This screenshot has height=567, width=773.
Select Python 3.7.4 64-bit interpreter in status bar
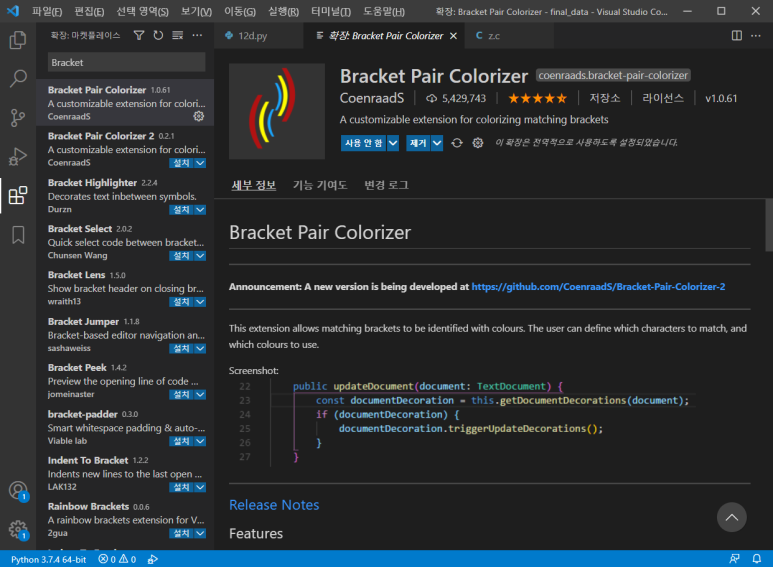pos(48,559)
